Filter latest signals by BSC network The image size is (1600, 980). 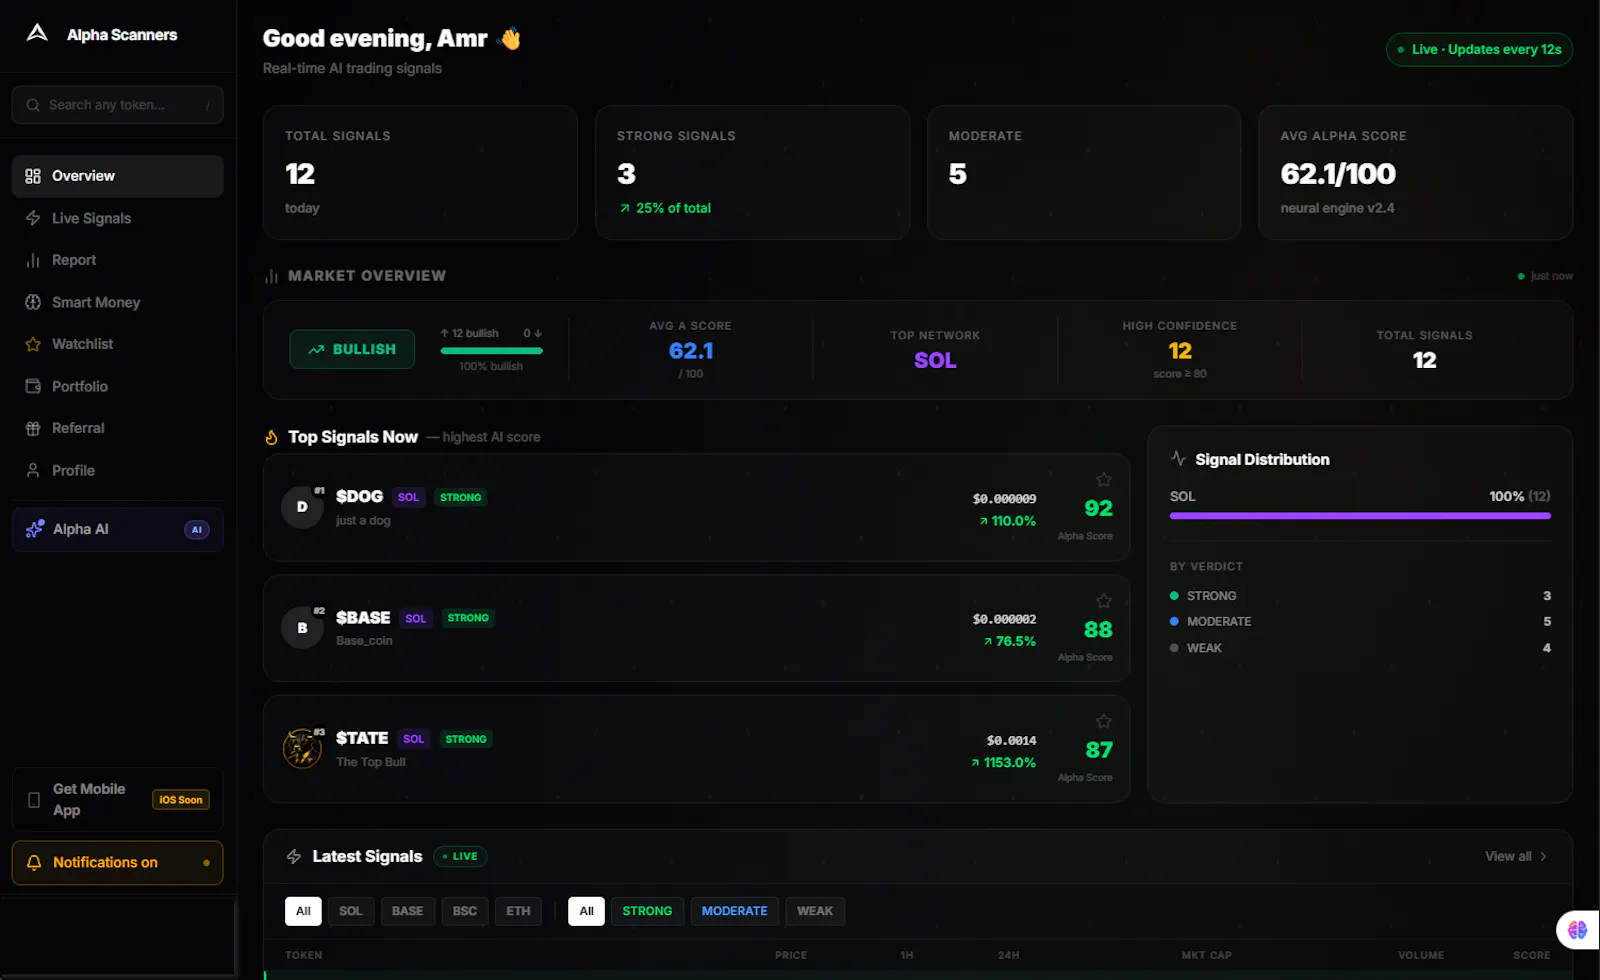tap(465, 911)
